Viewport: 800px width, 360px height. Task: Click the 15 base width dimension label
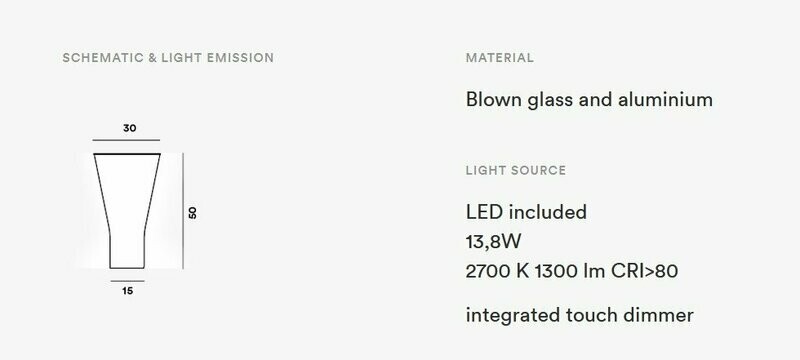coord(128,291)
